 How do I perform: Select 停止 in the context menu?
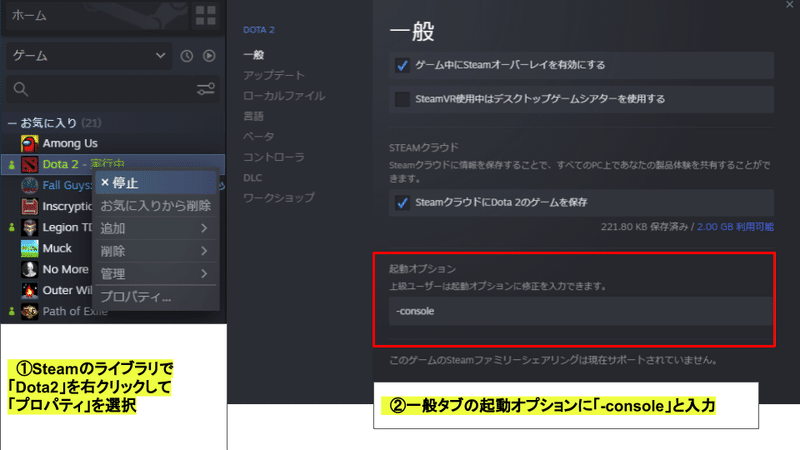point(156,183)
